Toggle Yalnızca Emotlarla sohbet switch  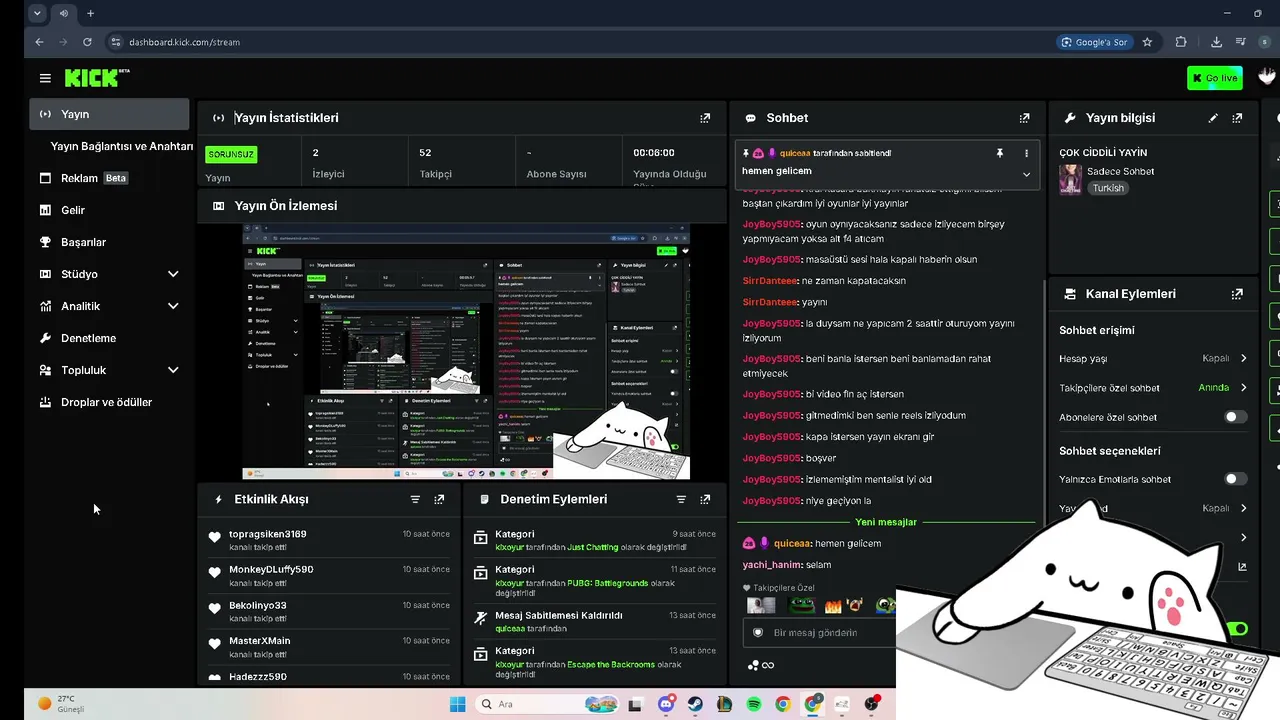click(1236, 479)
